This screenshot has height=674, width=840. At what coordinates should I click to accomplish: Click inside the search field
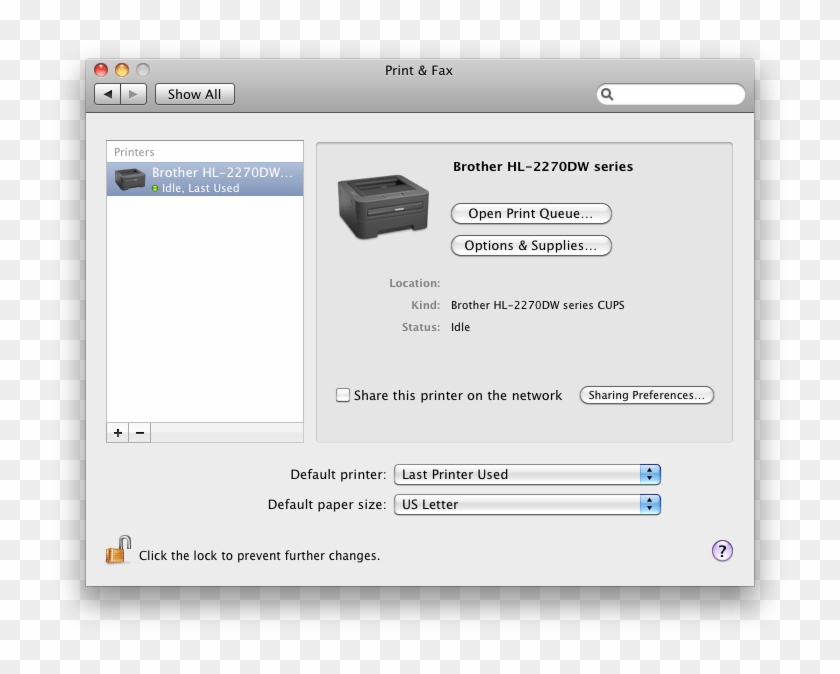pyautogui.click(x=670, y=94)
